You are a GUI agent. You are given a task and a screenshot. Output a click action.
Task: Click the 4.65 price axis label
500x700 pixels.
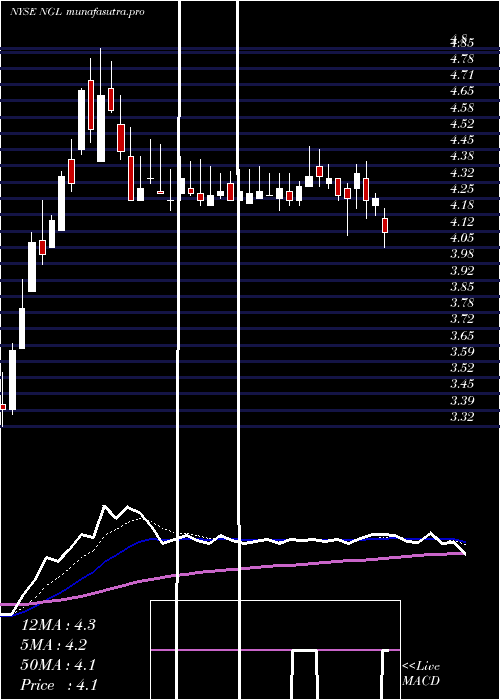pyautogui.click(x=462, y=91)
